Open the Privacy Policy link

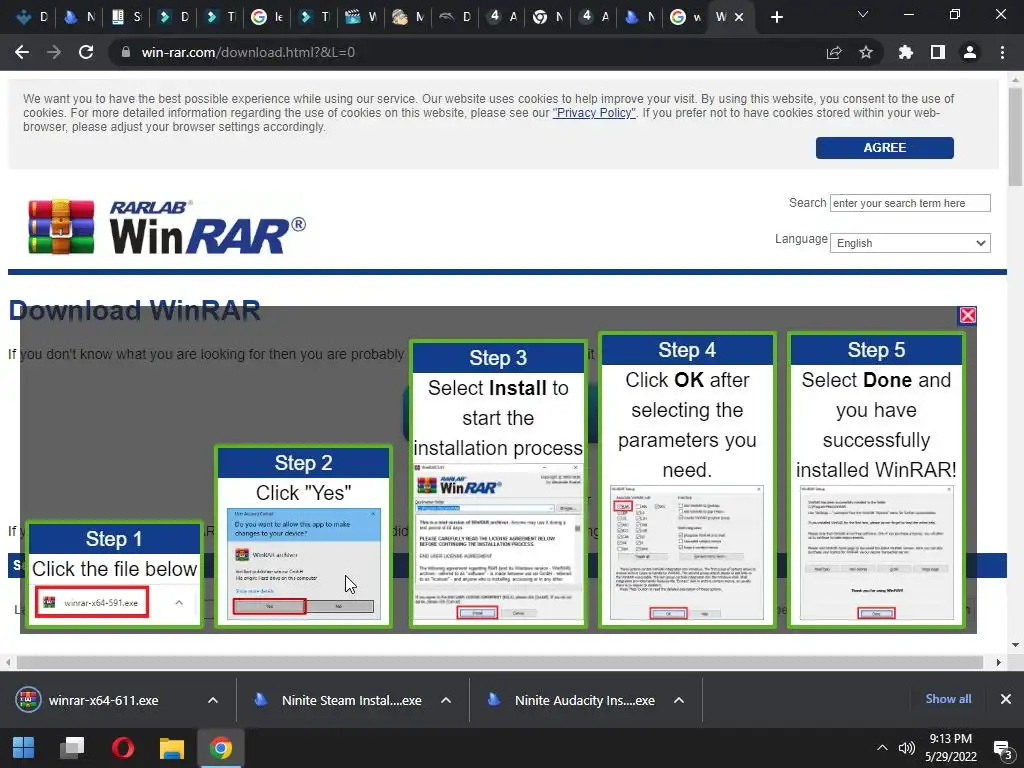tap(594, 113)
